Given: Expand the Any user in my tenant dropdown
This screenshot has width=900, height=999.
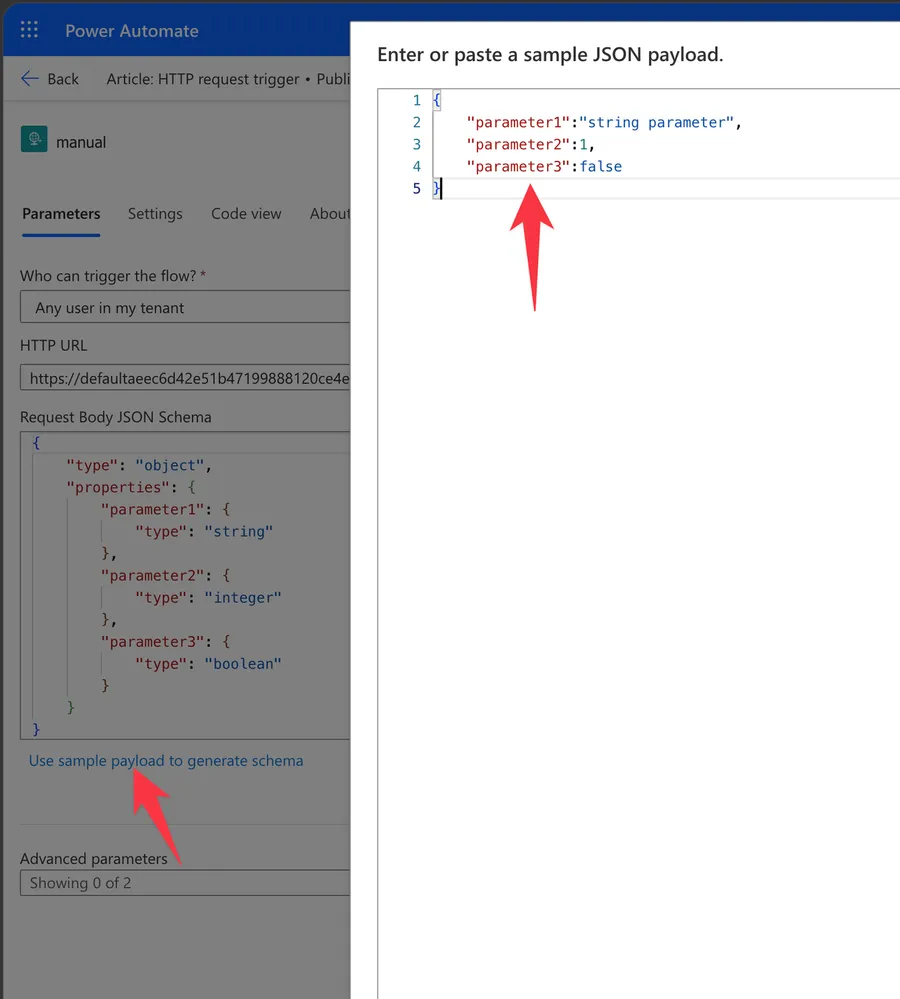Looking at the screenshot, I should pyautogui.click(x=185, y=308).
